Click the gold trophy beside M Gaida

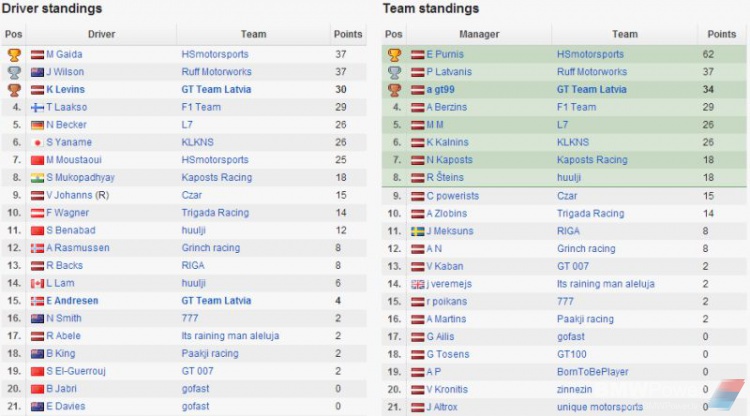[14, 55]
